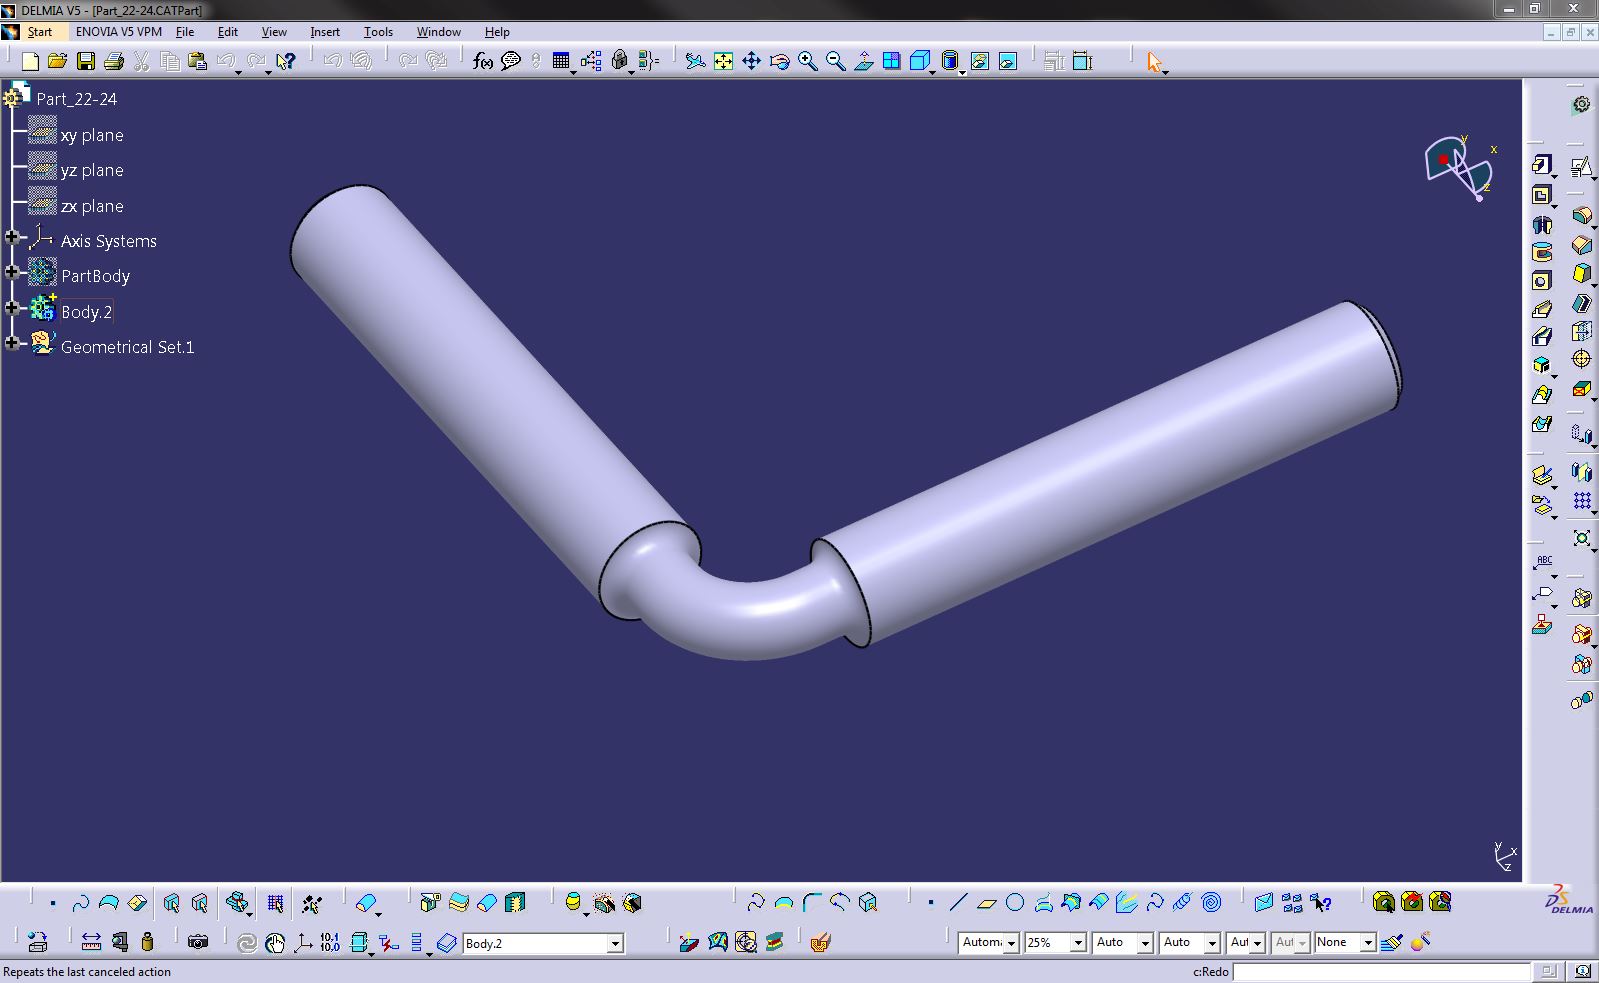1599x983 pixels.
Task: Click the DELMIA workbench gear icon top right
Action: point(1581,105)
